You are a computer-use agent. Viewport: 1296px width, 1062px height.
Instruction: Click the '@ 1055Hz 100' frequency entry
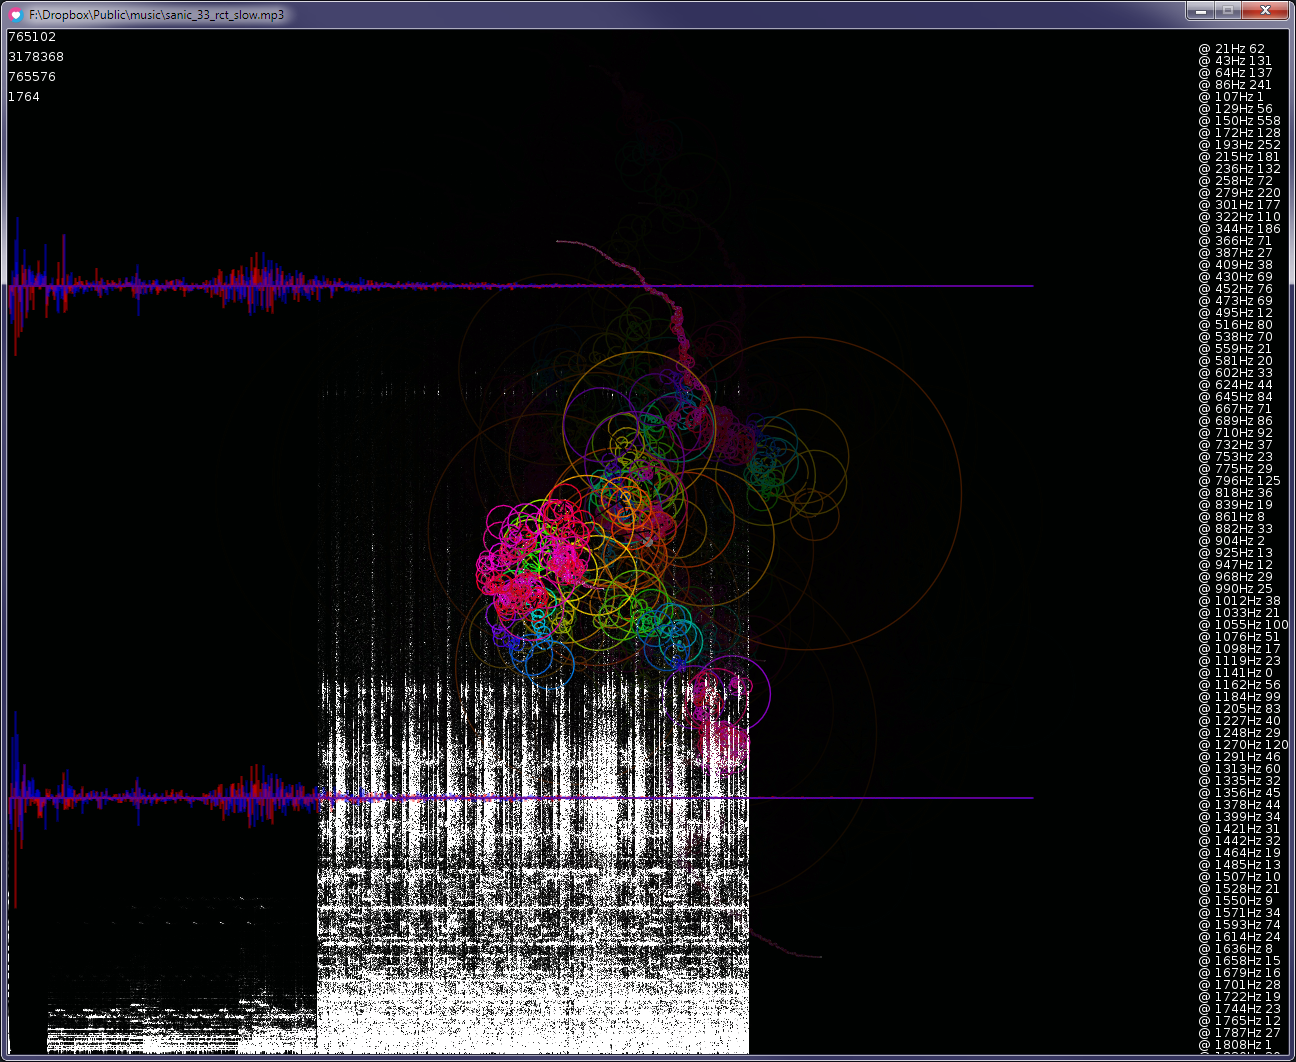pyautogui.click(x=1244, y=625)
